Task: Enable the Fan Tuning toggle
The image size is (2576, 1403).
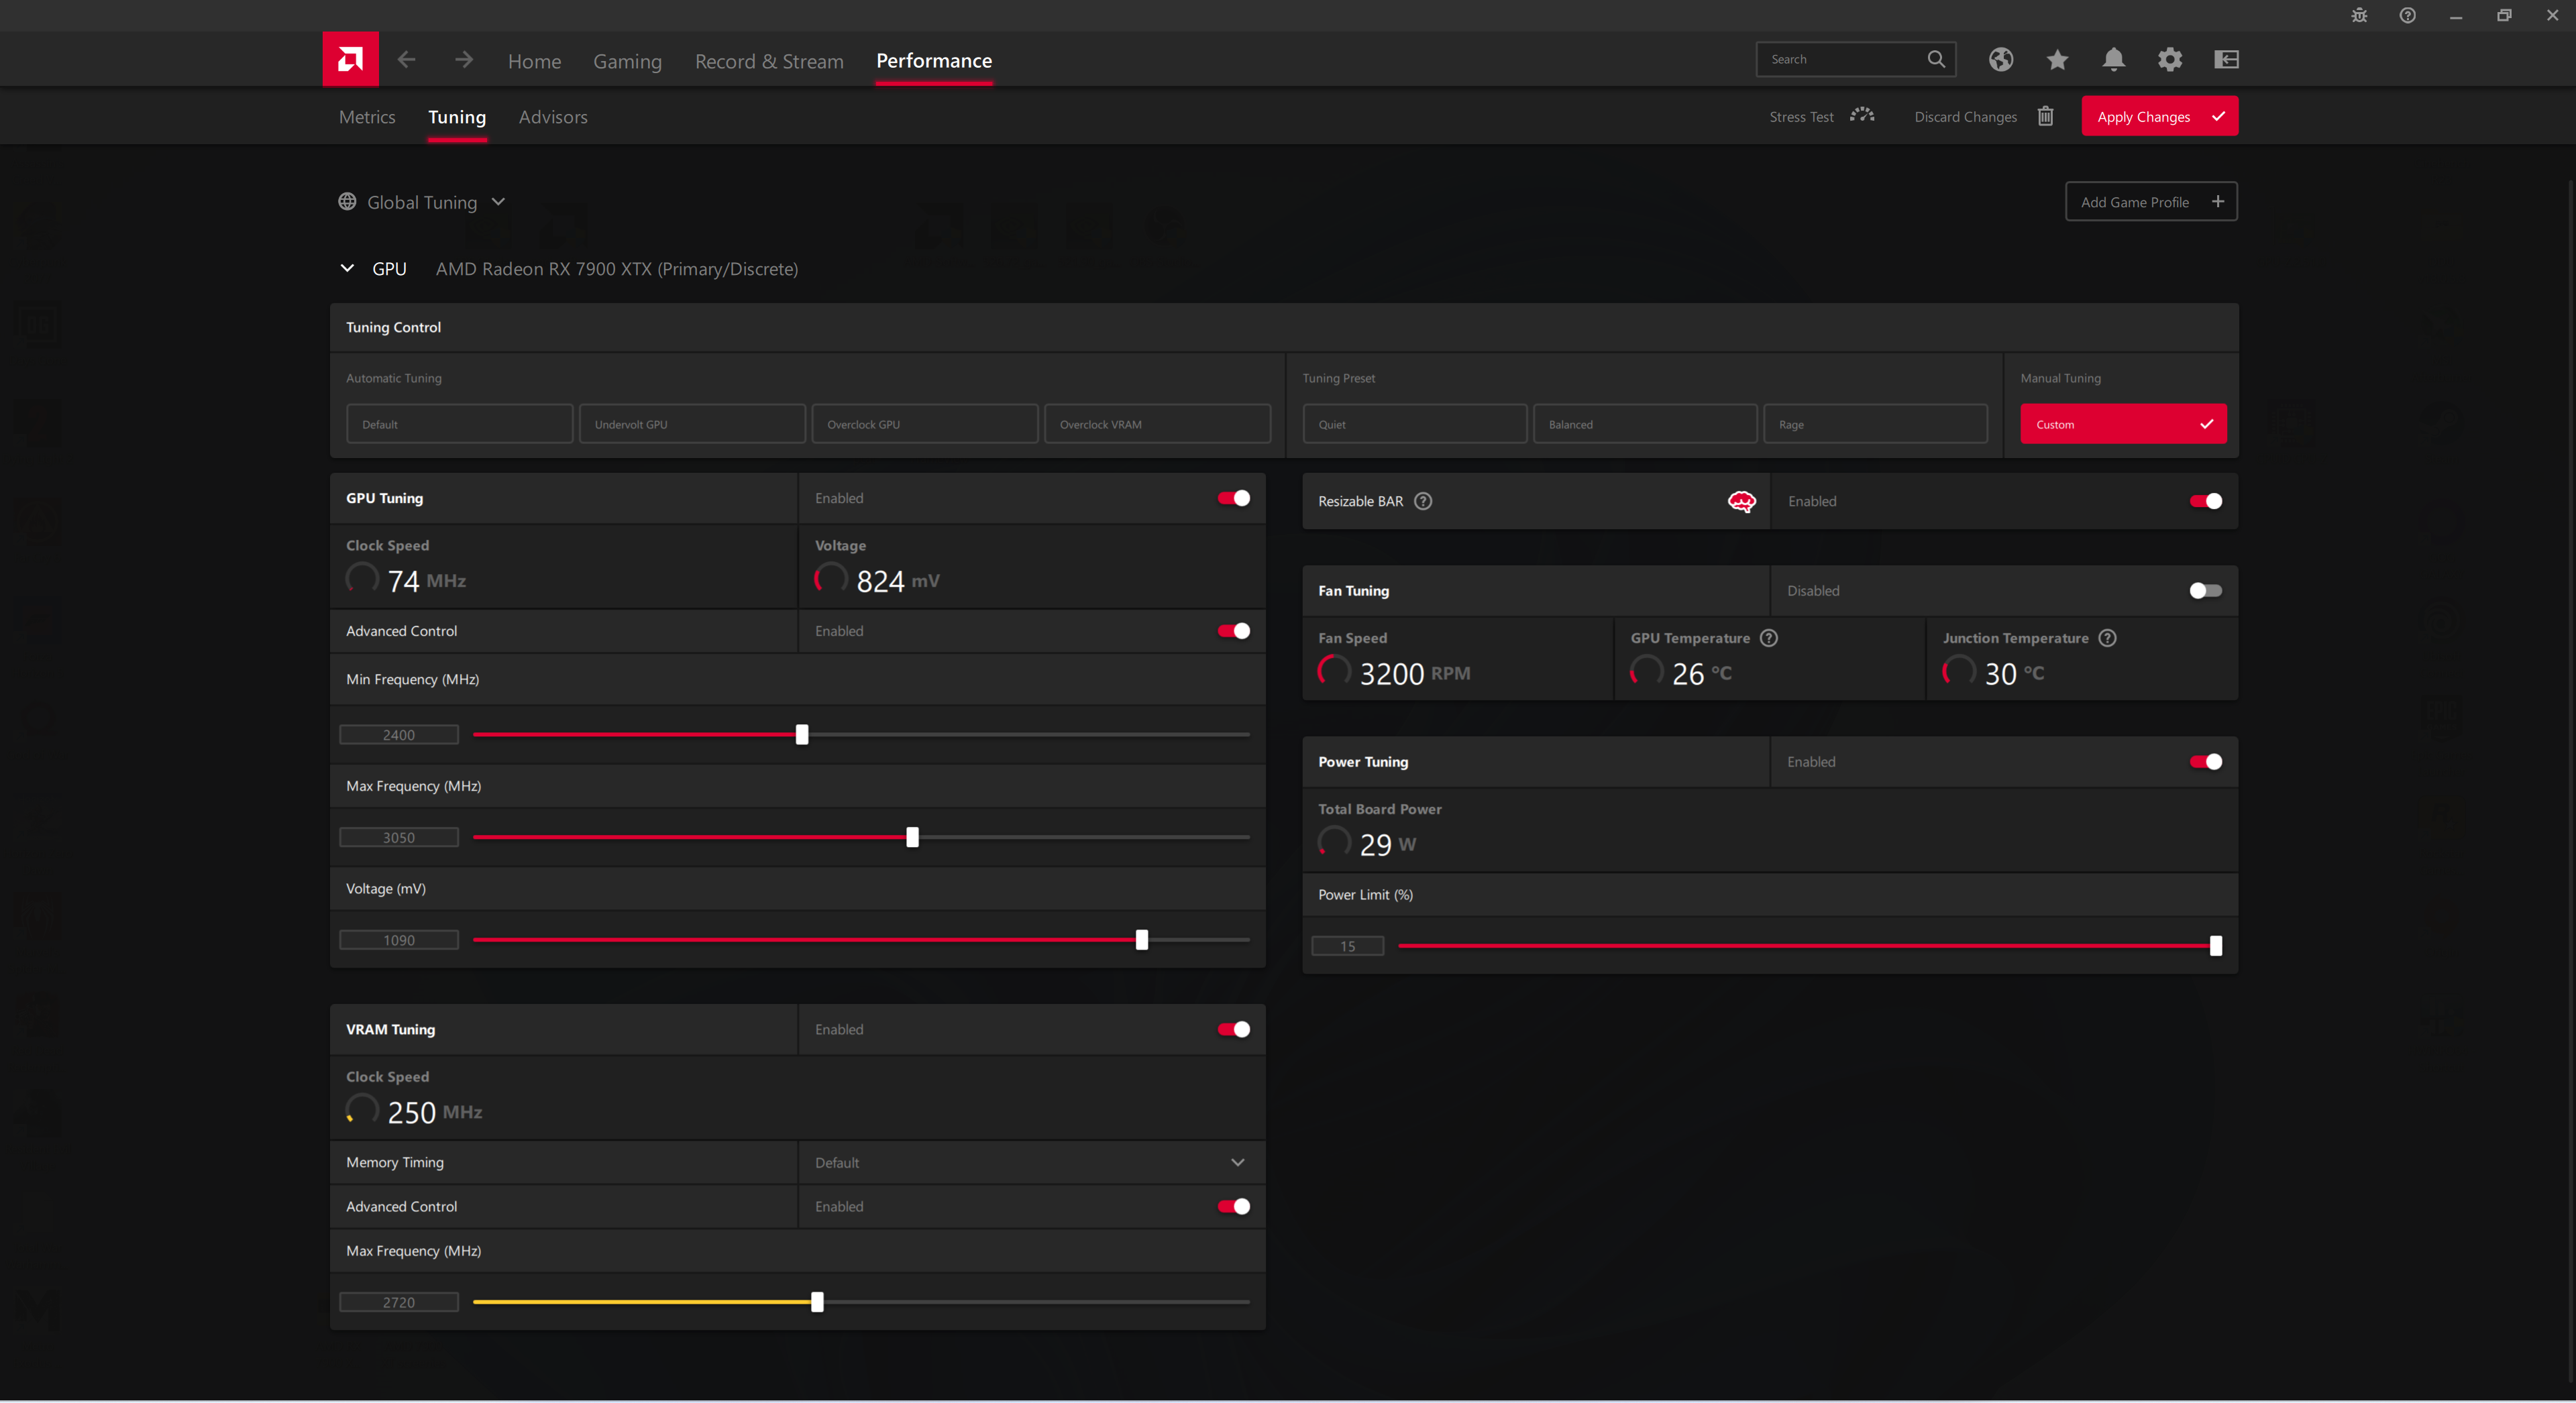Action: [x=2204, y=591]
